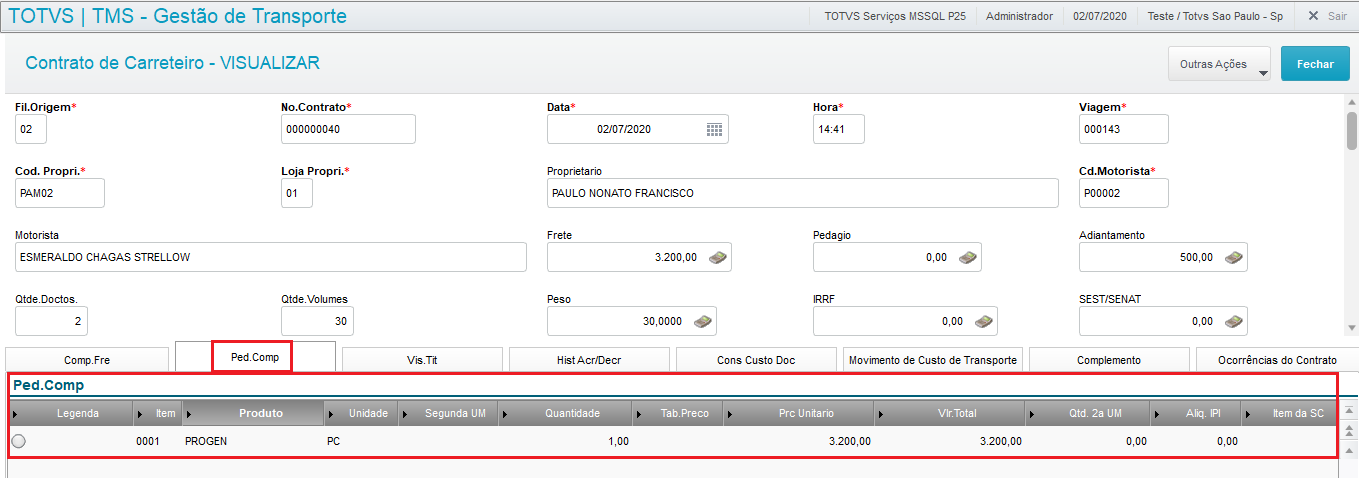
Task: Click the Proprietario field PAULO NONATO FRANCISCO
Action: (803, 193)
